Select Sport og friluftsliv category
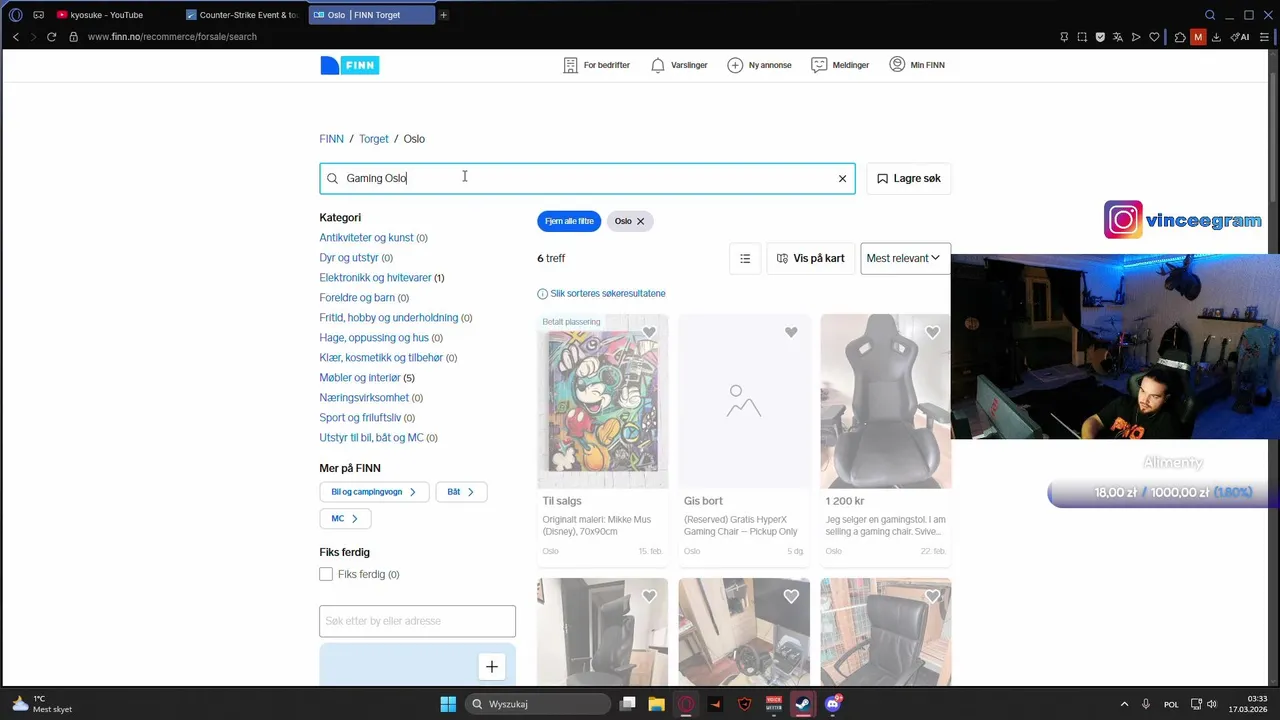This screenshot has width=1280, height=720. click(360, 418)
